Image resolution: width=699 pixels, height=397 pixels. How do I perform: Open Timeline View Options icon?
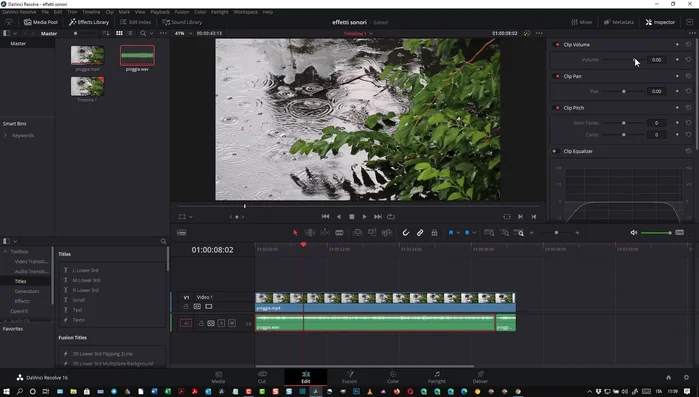[x=181, y=233]
